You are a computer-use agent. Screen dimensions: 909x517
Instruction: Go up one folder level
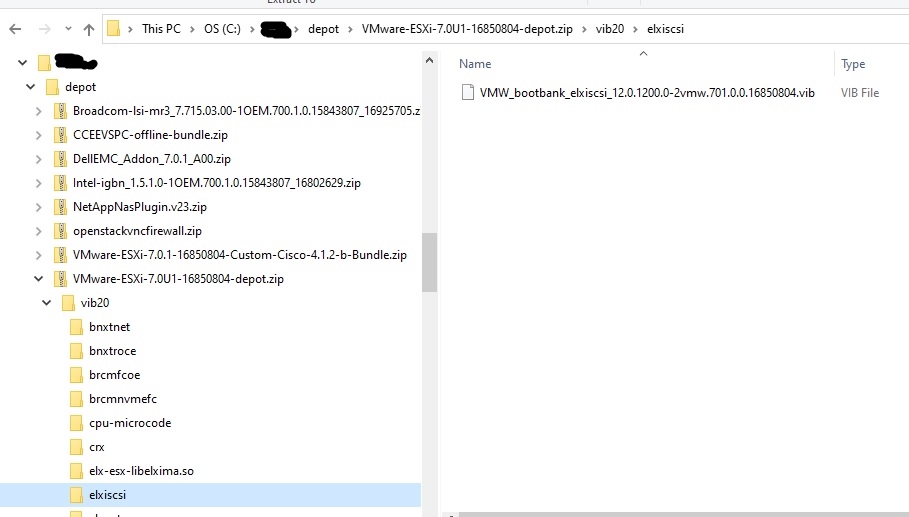[x=89, y=29]
